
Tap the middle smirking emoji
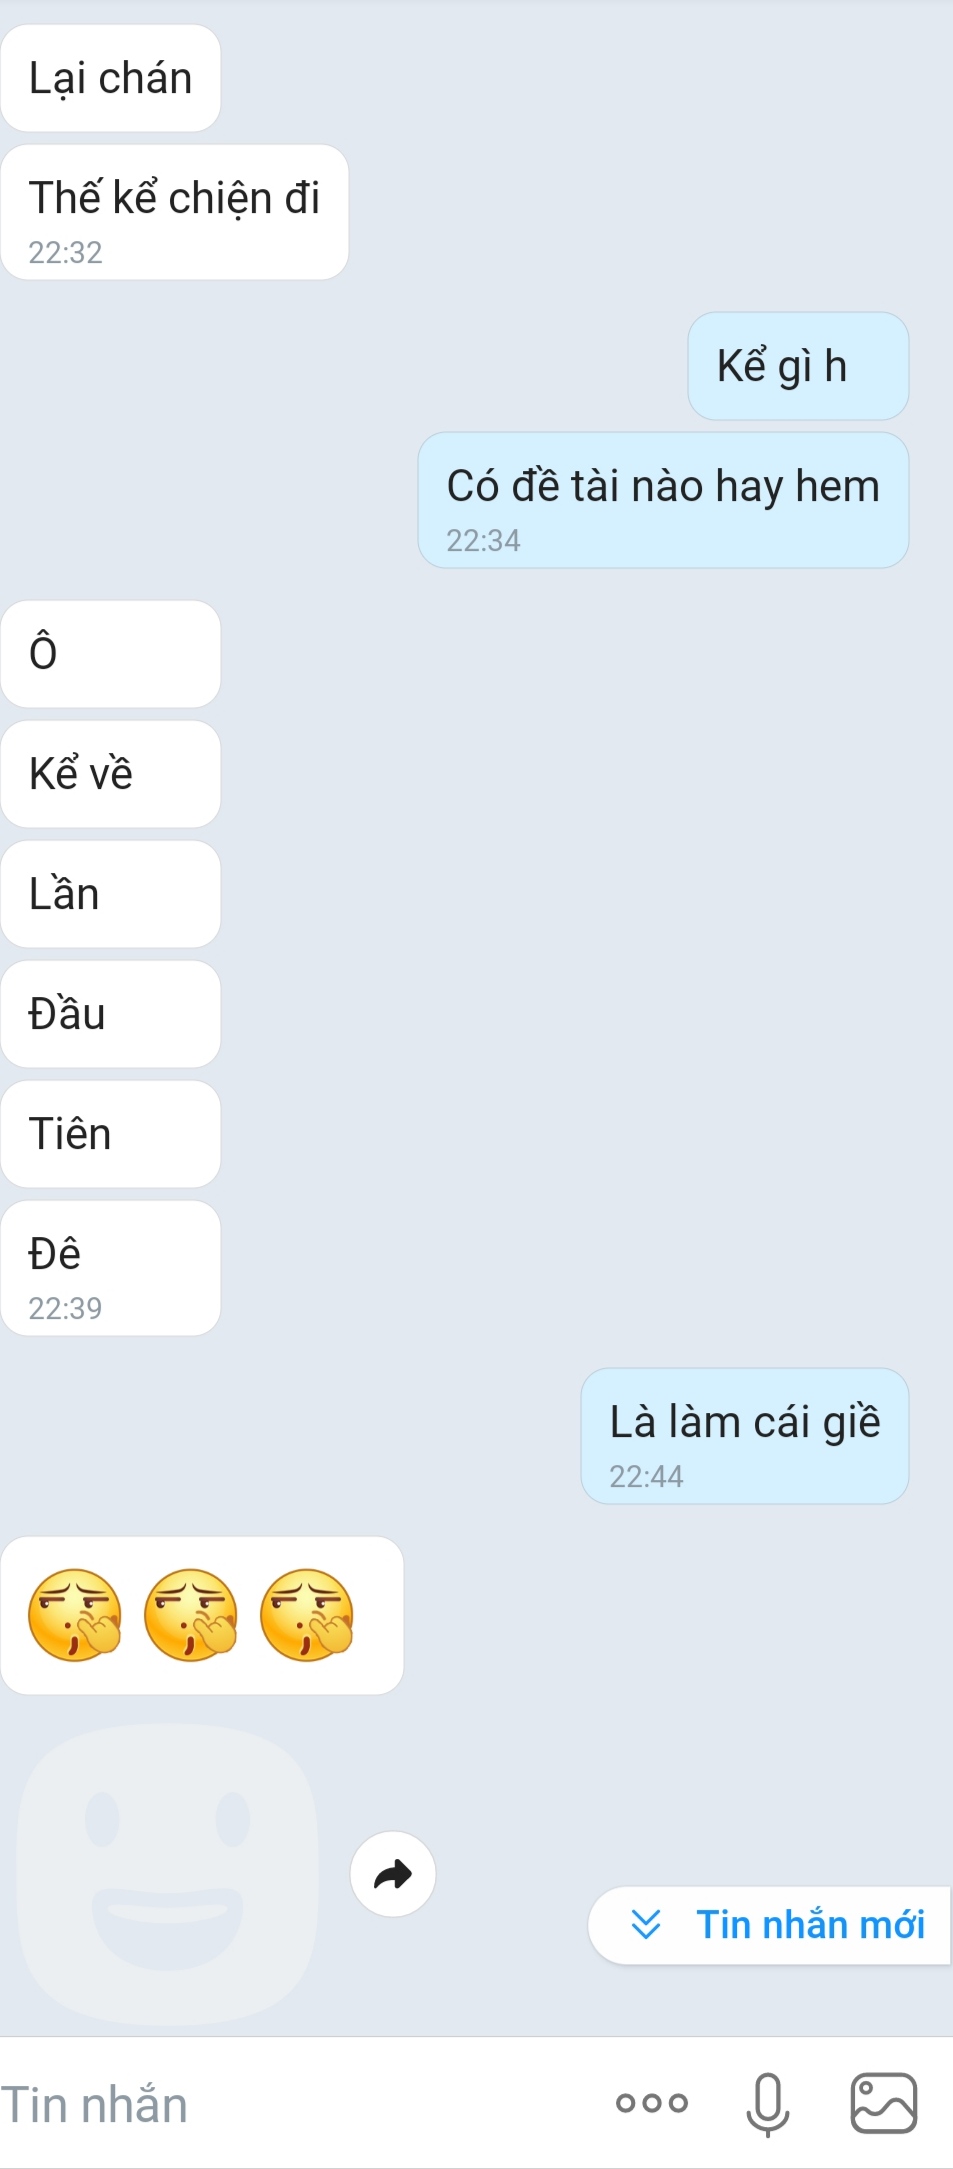tap(191, 1615)
